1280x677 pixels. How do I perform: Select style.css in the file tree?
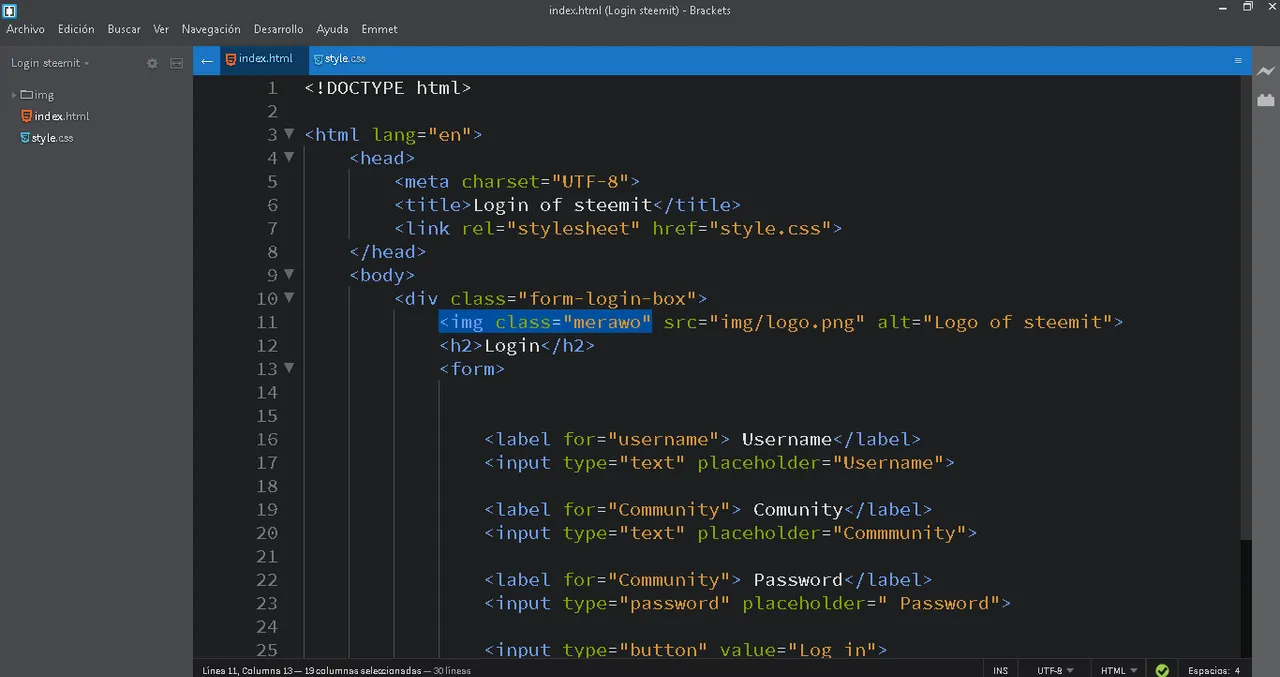[52, 138]
